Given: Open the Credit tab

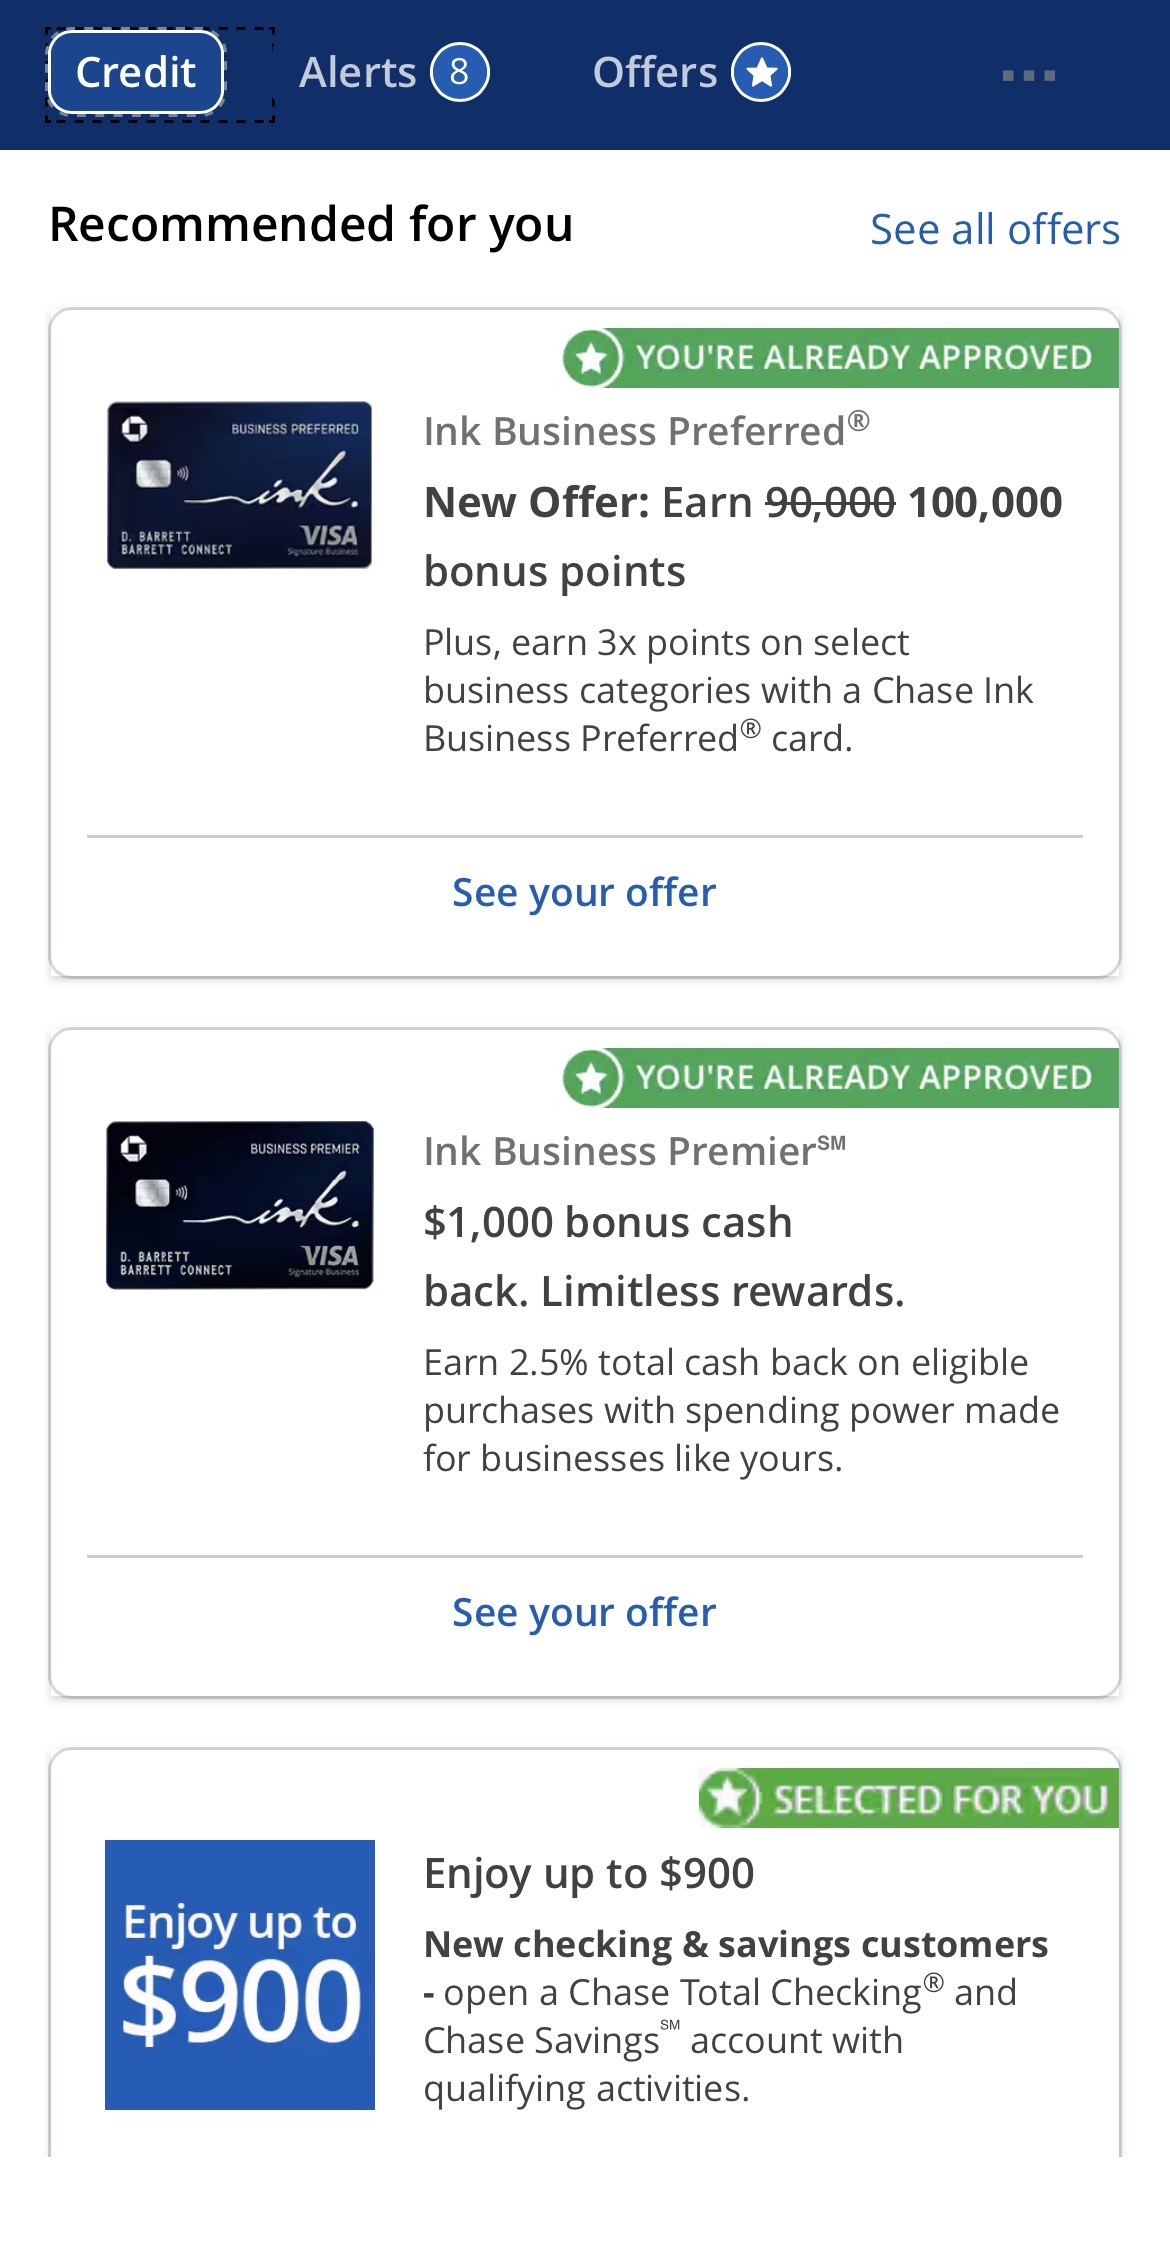Looking at the screenshot, I should [136, 73].
